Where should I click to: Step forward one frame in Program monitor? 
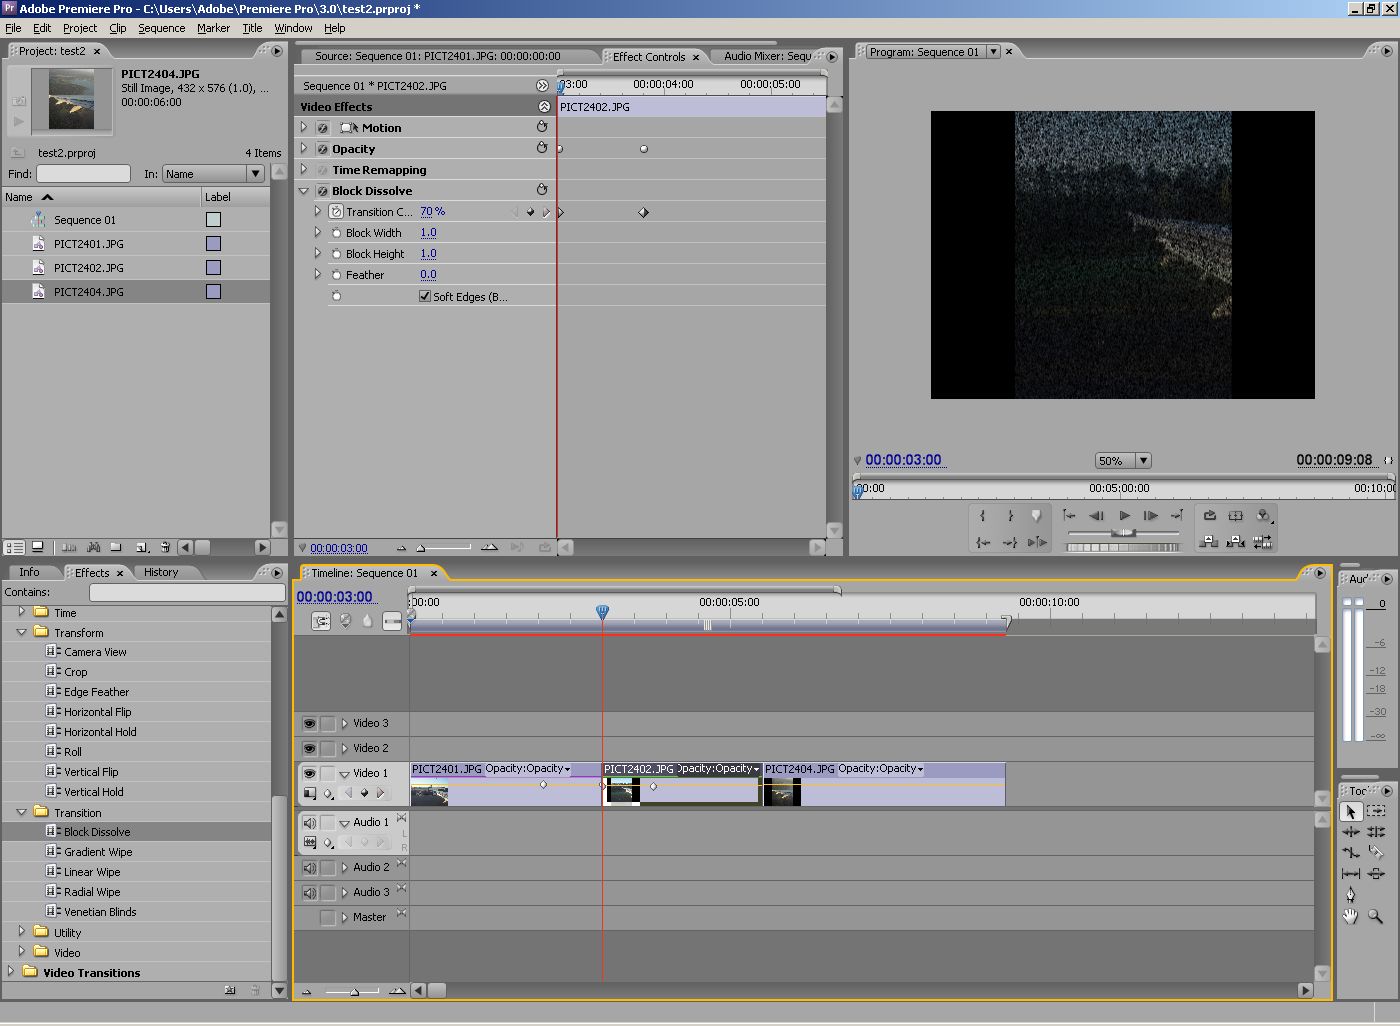1151,516
